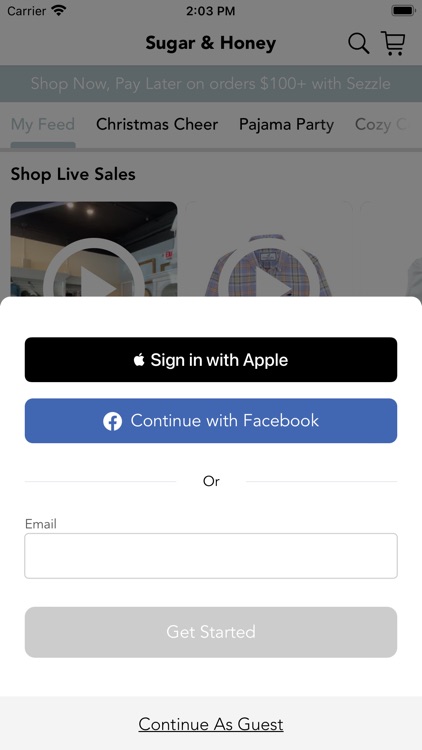The image size is (422, 750).
Task: Click the Get Started button
Action: tap(211, 632)
